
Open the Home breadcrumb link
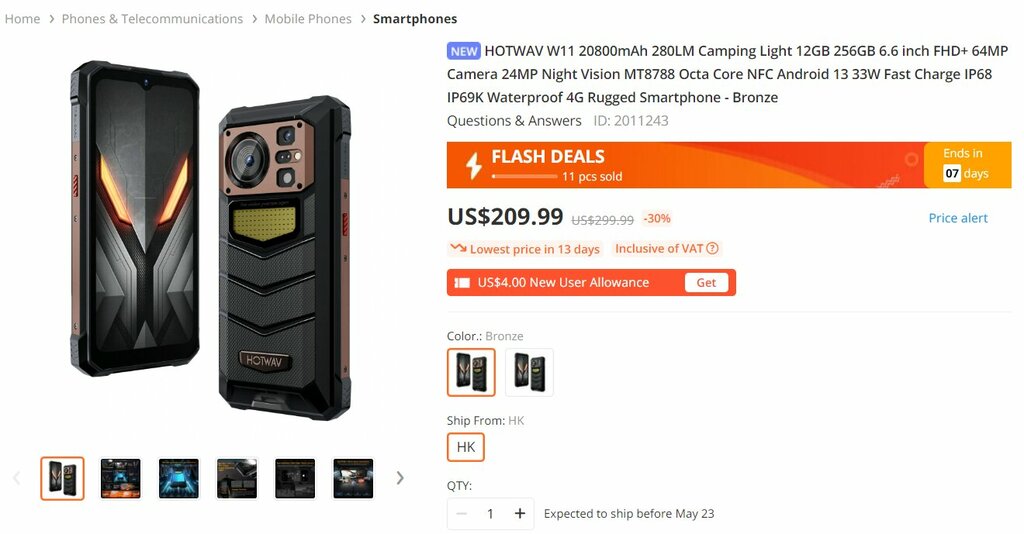[x=22, y=19]
